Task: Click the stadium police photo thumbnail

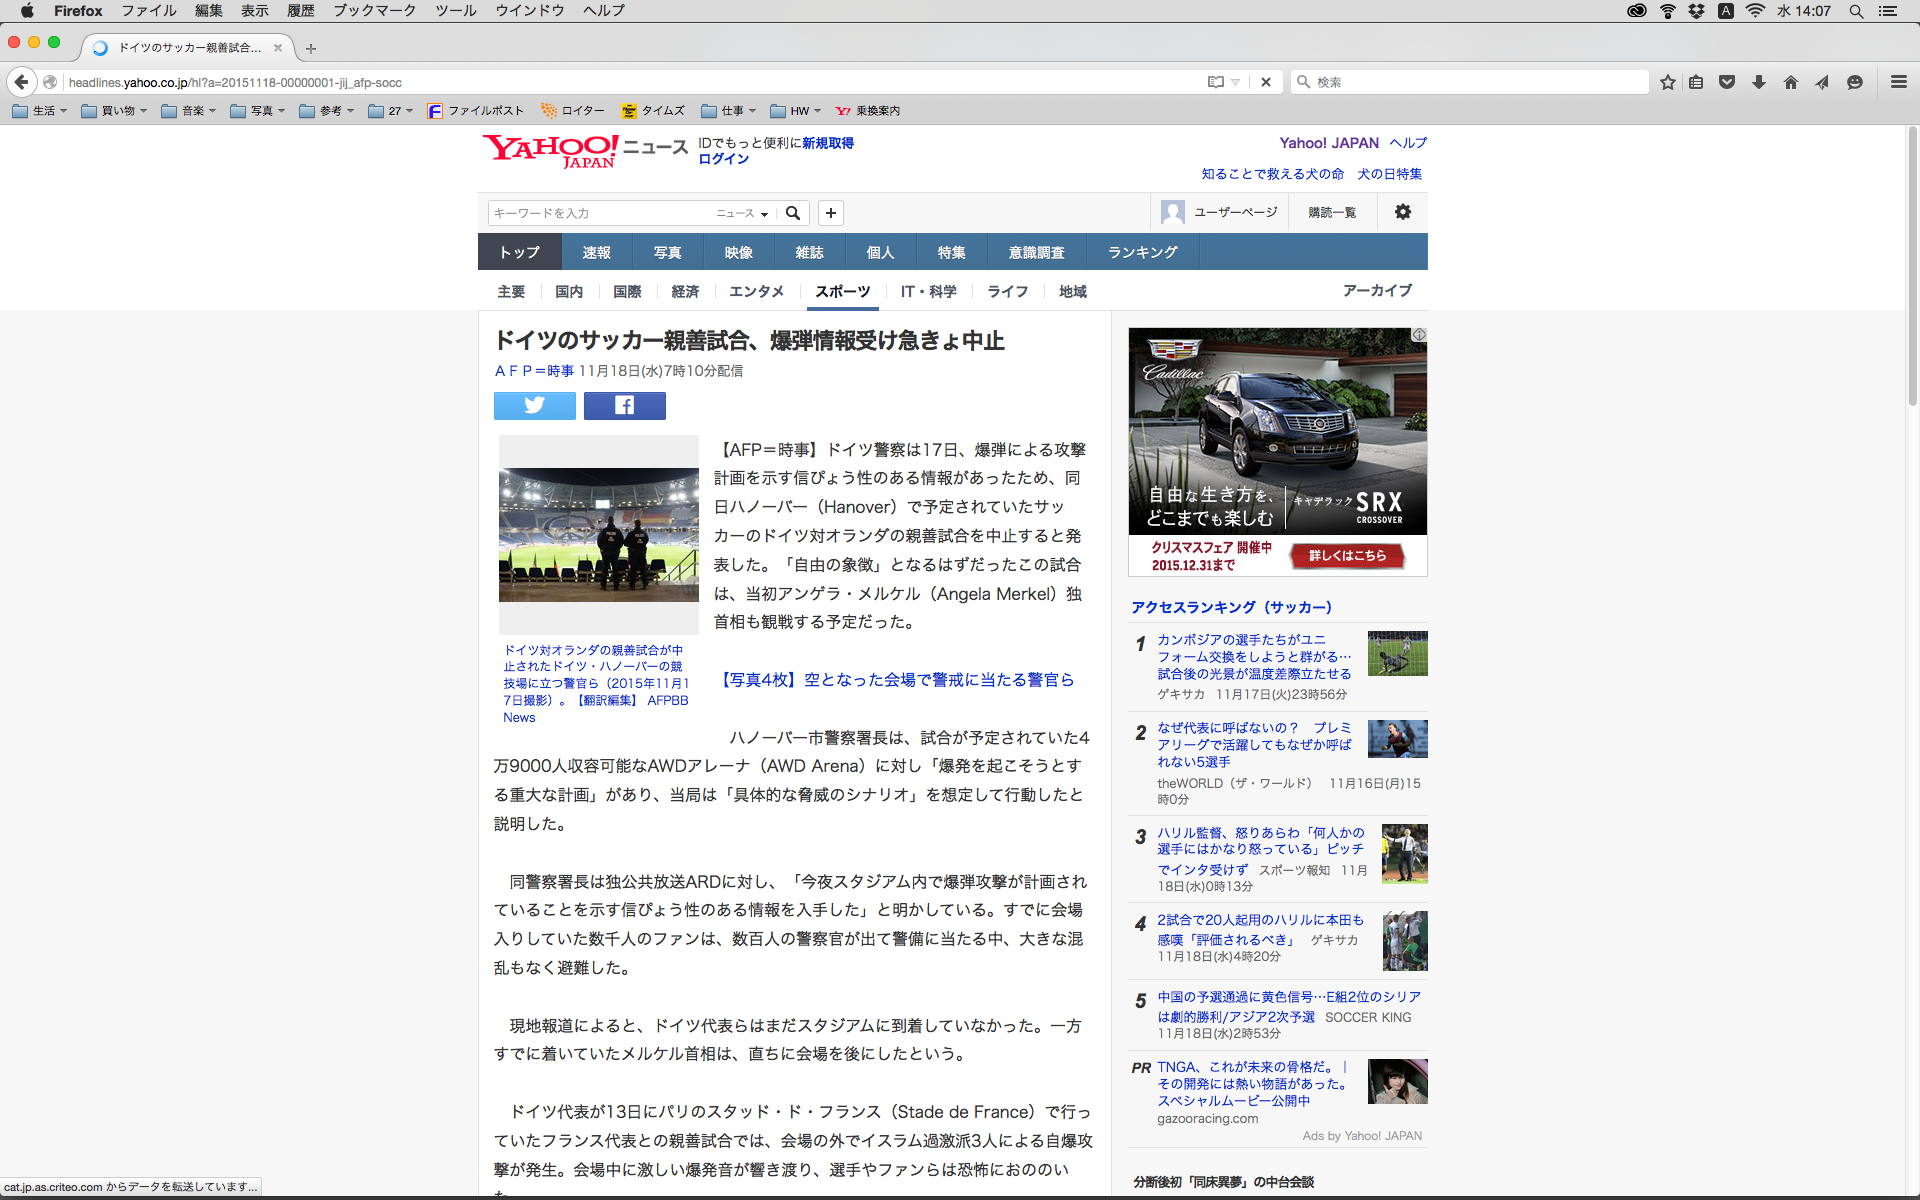Action: click(598, 534)
